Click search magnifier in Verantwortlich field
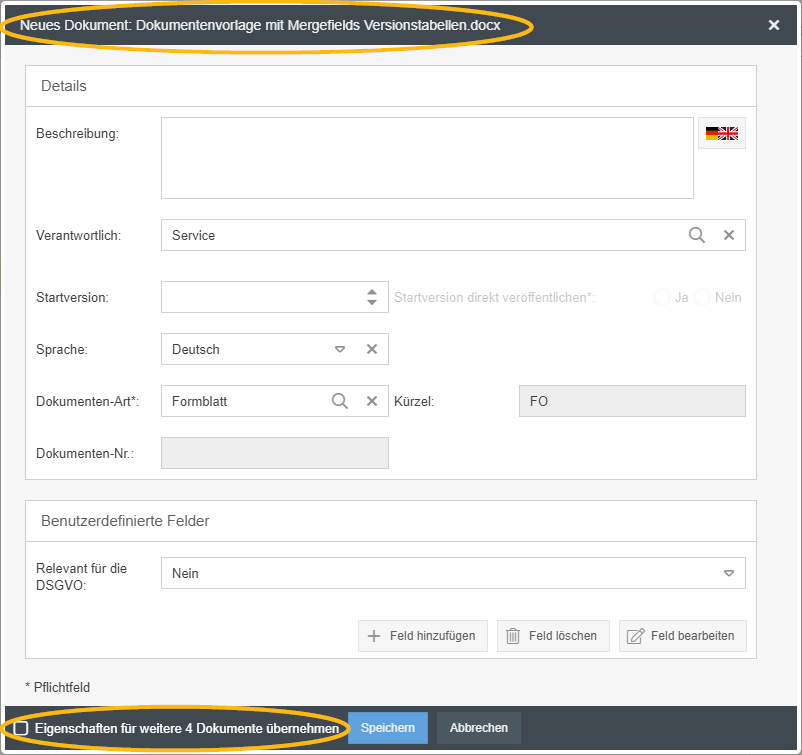 pyautogui.click(x=697, y=235)
